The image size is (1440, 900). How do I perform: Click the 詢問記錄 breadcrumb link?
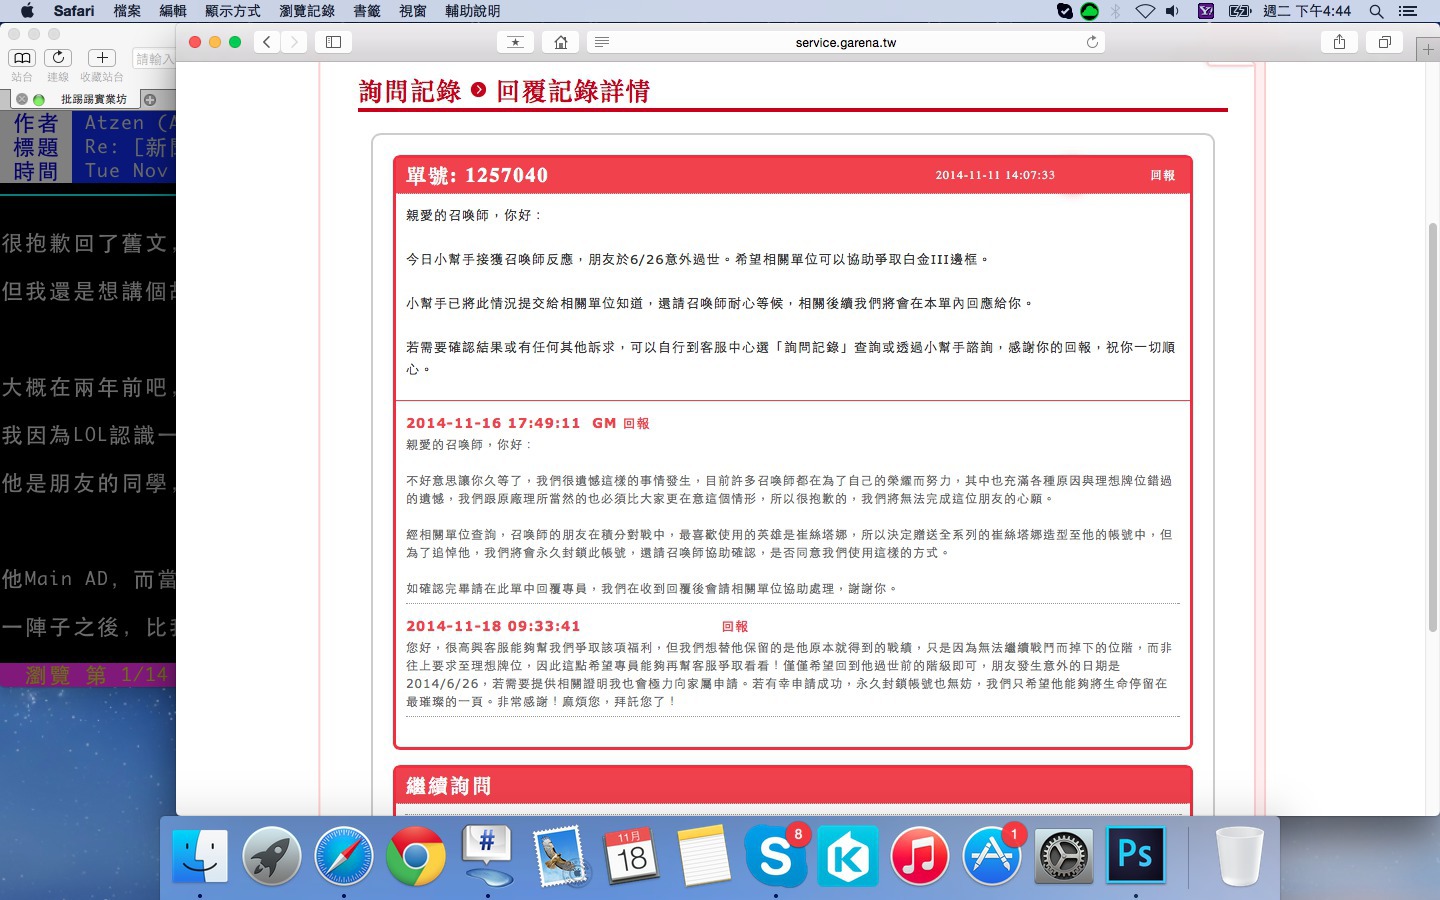[x=410, y=92]
